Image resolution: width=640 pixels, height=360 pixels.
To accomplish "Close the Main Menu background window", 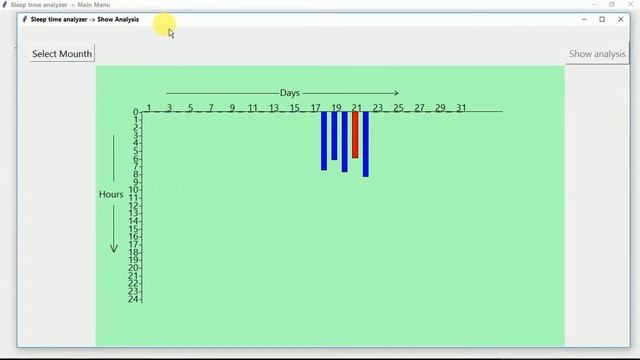I will tap(631, 4).
